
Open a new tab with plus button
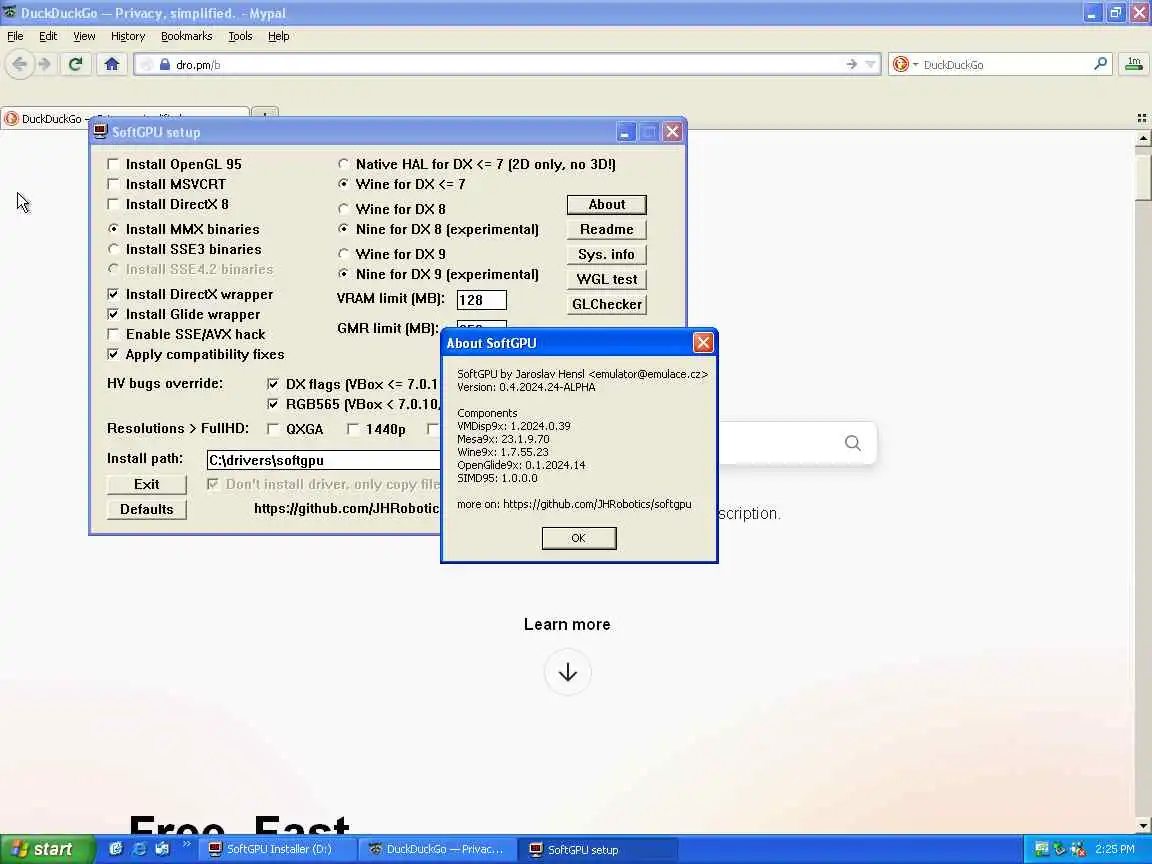pos(265,113)
